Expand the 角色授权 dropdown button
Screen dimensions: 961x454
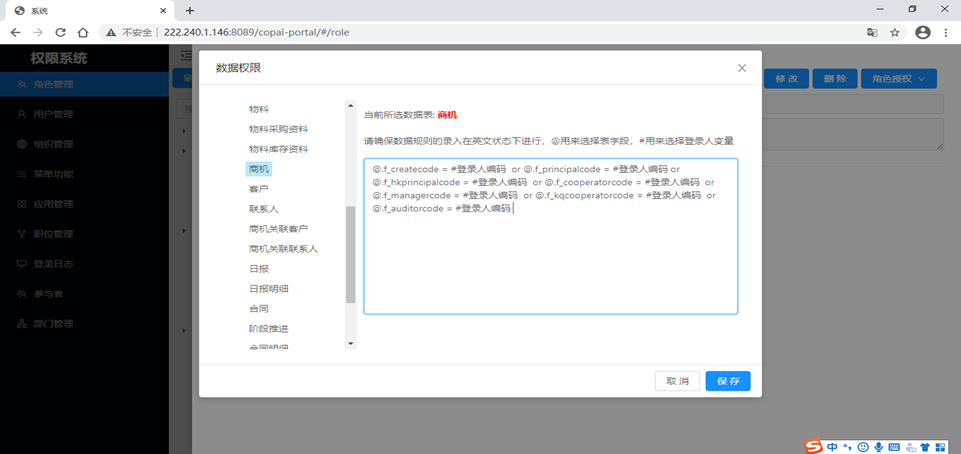898,79
